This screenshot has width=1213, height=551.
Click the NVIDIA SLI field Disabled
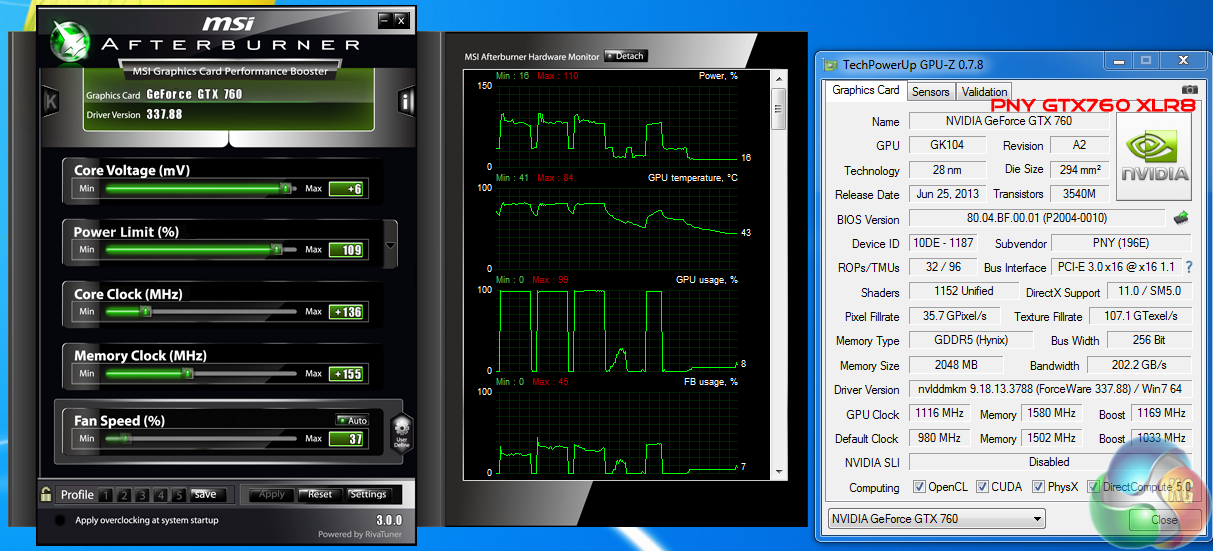tap(1050, 462)
